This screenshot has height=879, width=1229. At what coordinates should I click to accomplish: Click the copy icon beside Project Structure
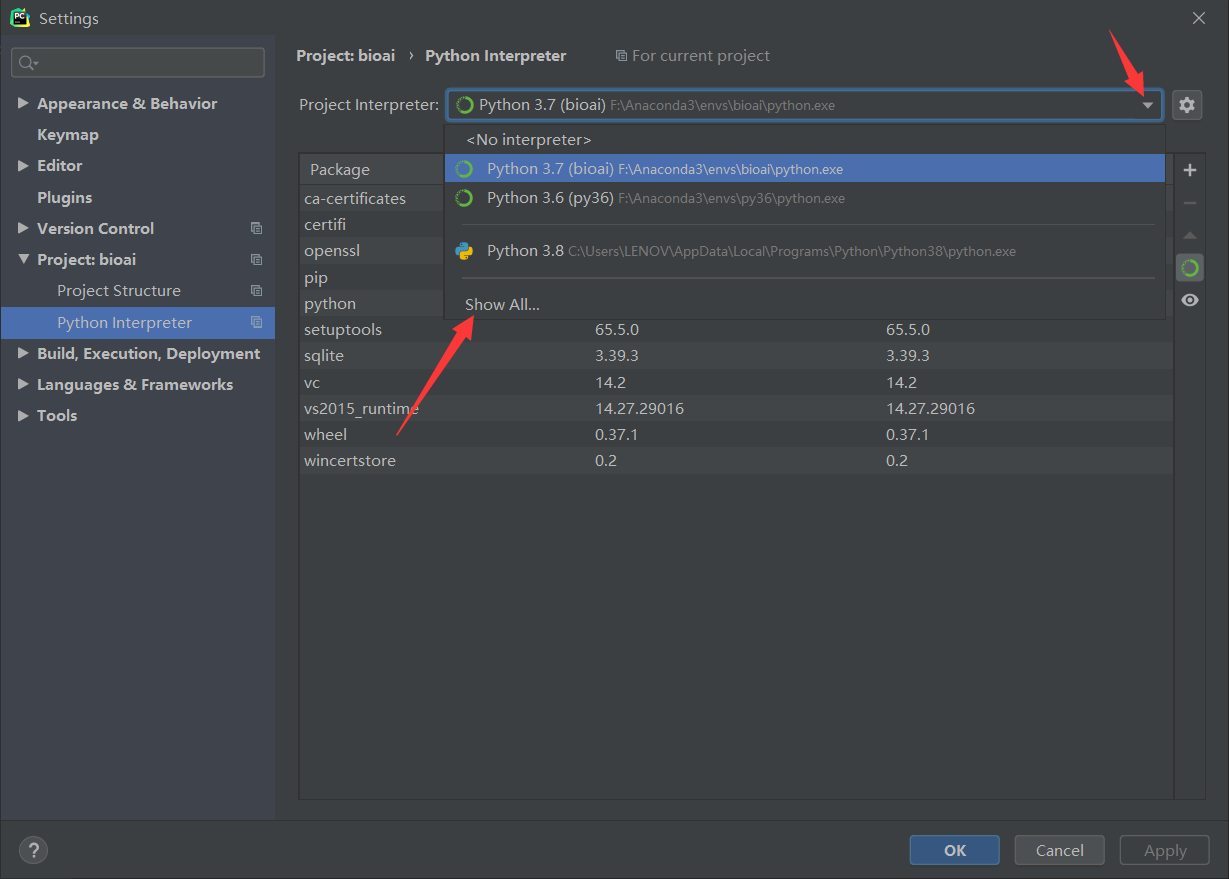tap(257, 290)
